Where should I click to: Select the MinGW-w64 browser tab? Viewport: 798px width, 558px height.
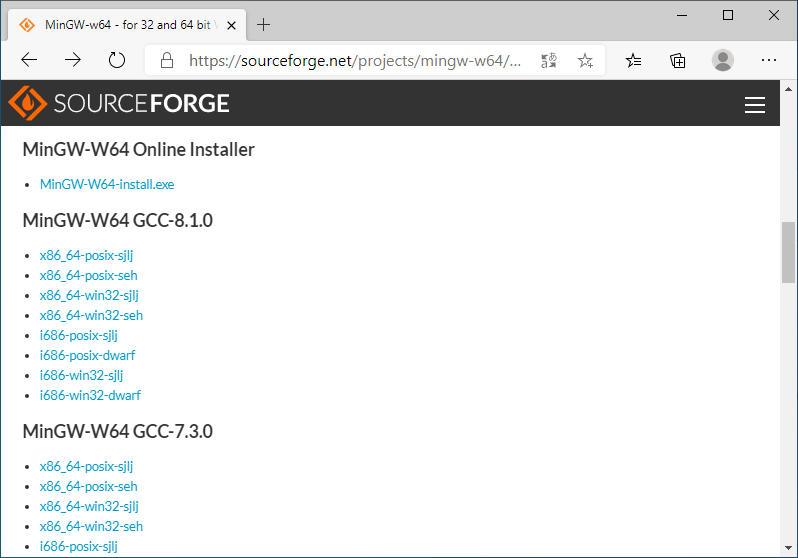pyautogui.click(x=120, y=24)
